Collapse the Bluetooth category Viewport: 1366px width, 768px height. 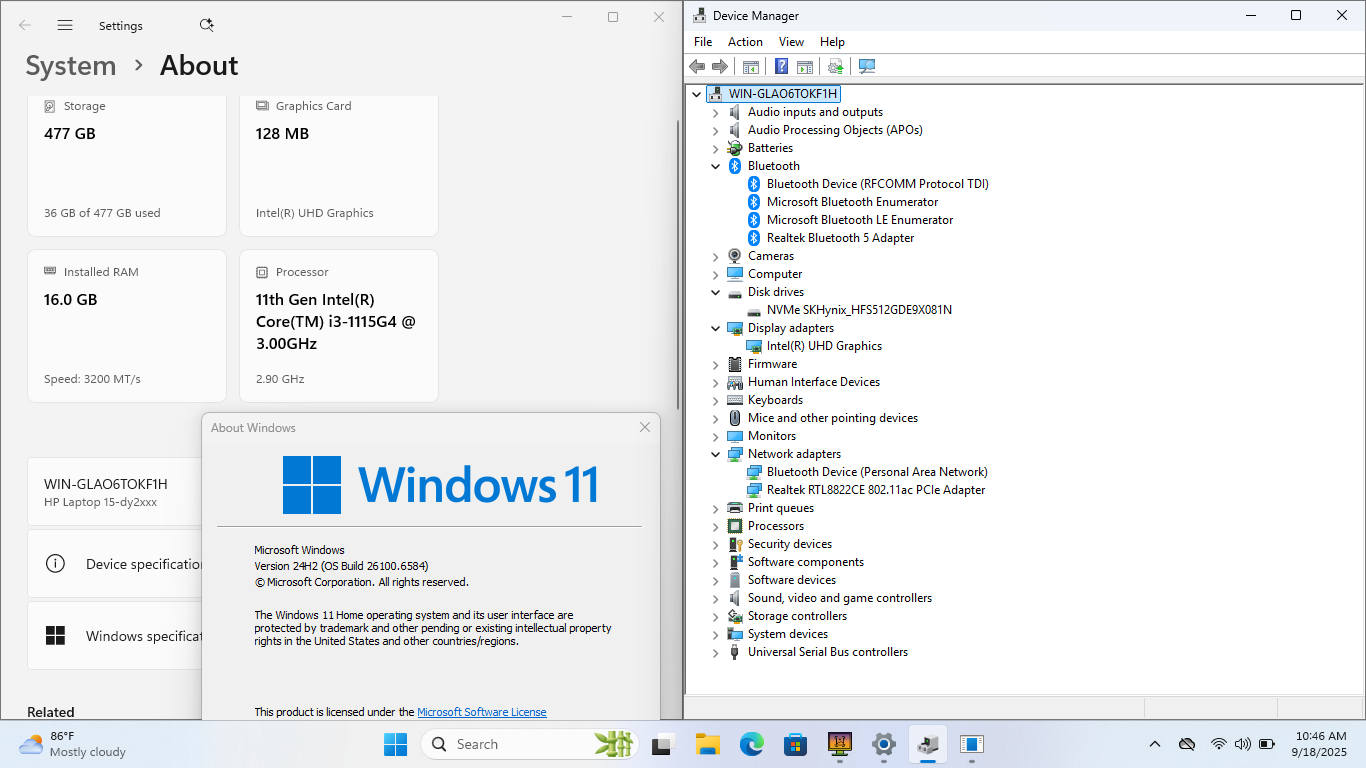[715, 166]
